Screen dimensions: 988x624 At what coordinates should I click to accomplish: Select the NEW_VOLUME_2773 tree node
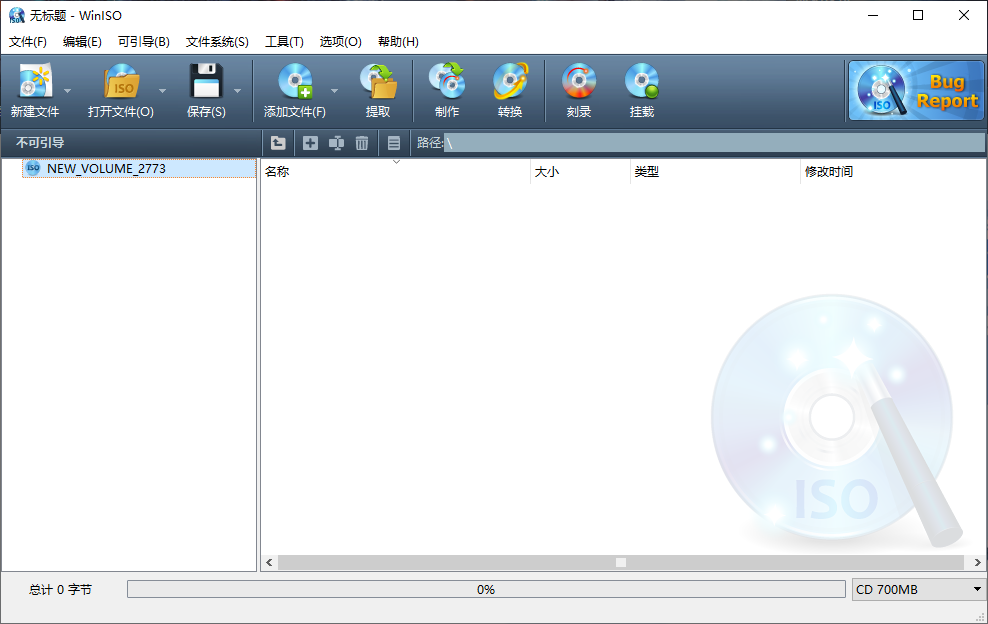click(x=139, y=168)
